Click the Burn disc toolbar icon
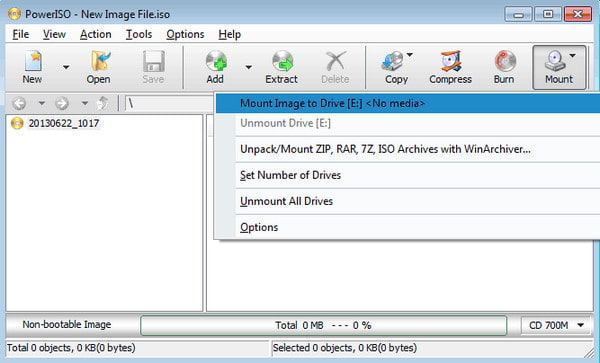Viewport: 600px width, 363px height. point(505,61)
